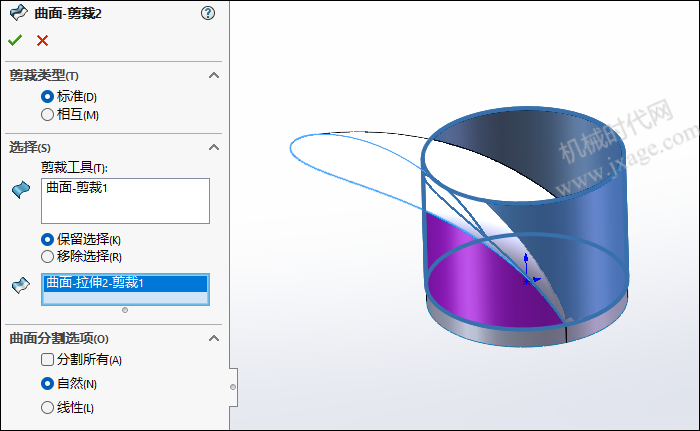Select 线性(L) split option
700x431 pixels.
pyautogui.click(x=47, y=408)
